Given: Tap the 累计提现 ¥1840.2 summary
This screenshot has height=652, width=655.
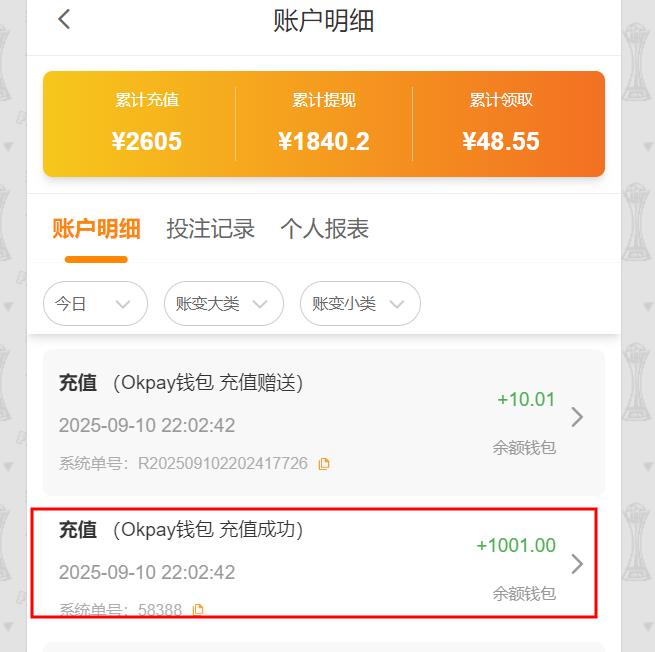Looking at the screenshot, I should 324,124.
